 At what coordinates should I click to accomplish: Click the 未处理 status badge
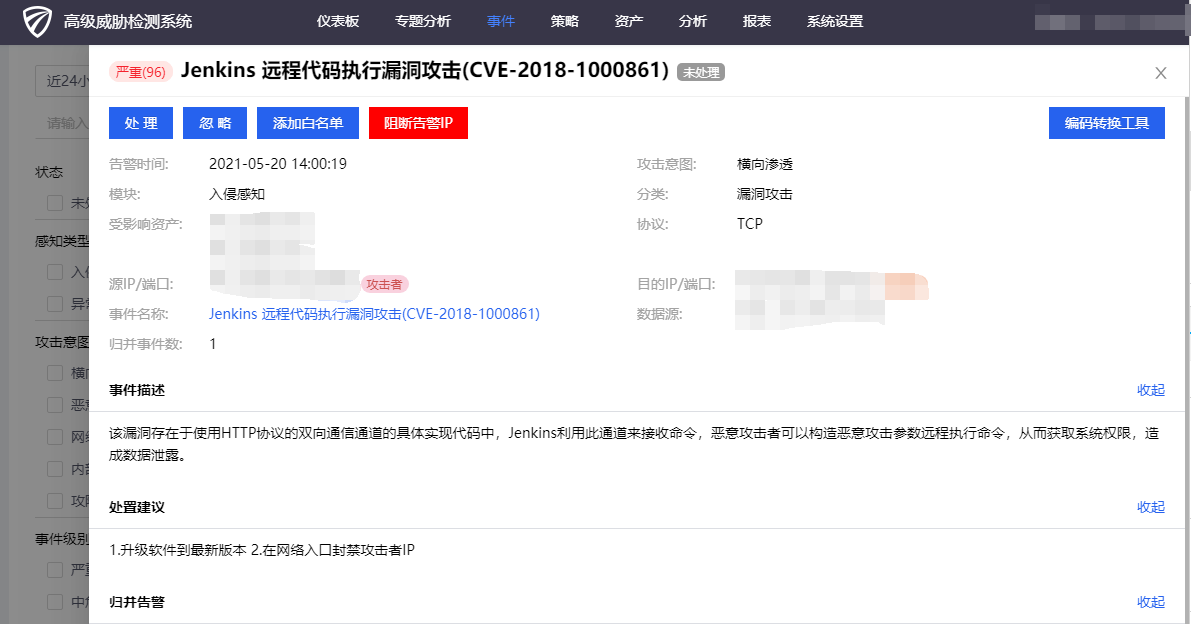point(701,73)
